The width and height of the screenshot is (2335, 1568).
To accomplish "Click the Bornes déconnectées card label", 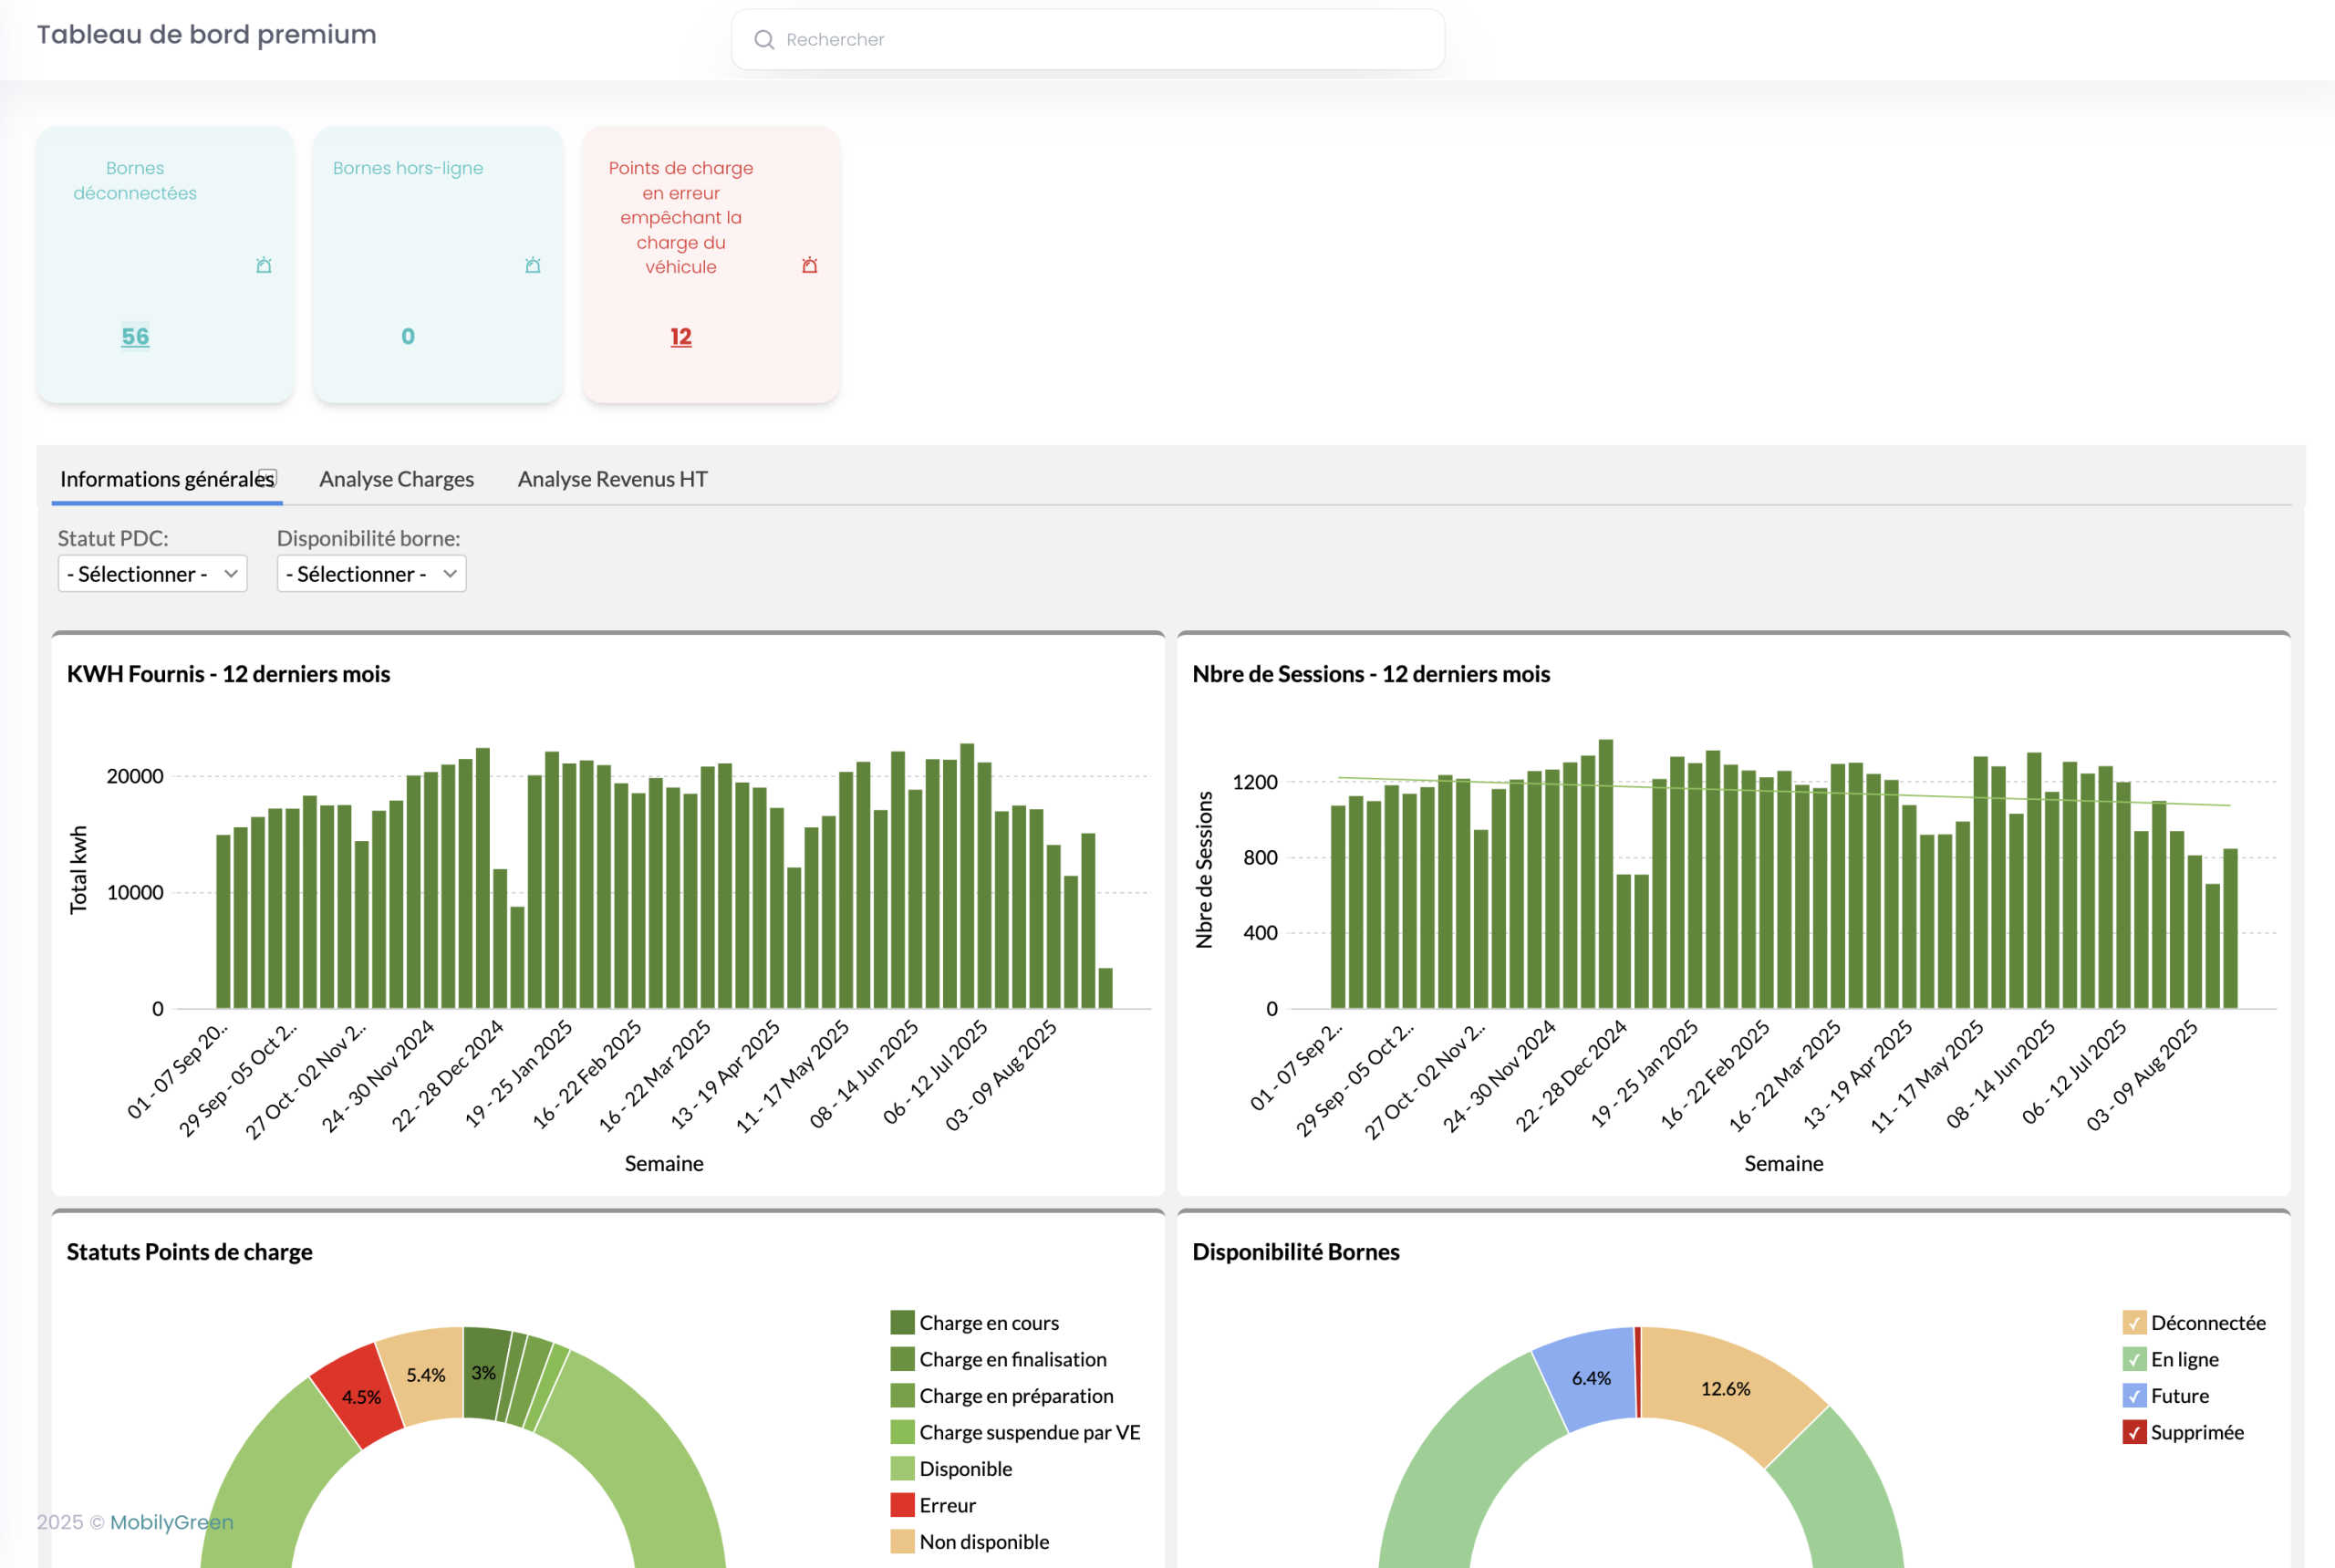I will tap(135, 181).
